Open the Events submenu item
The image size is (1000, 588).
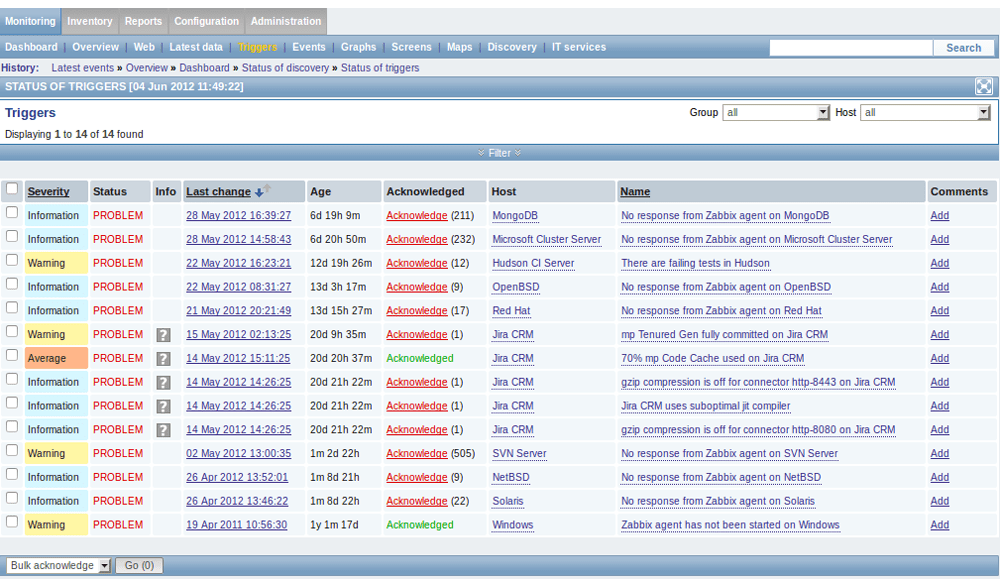click(x=308, y=46)
